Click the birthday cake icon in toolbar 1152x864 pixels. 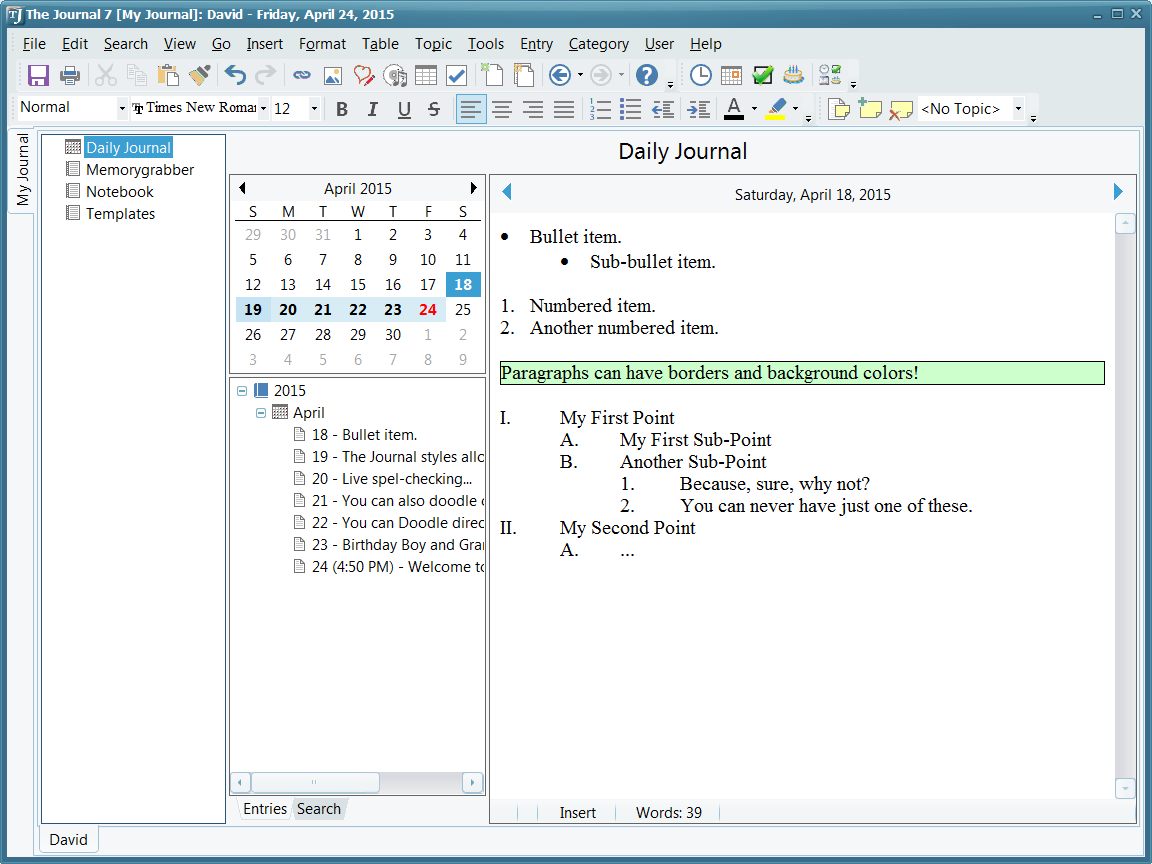(793, 75)
